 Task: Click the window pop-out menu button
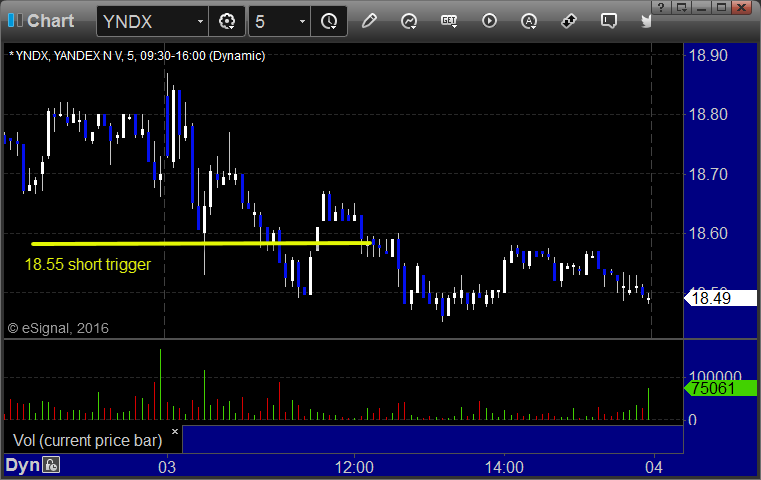click(x=681, y=7)
